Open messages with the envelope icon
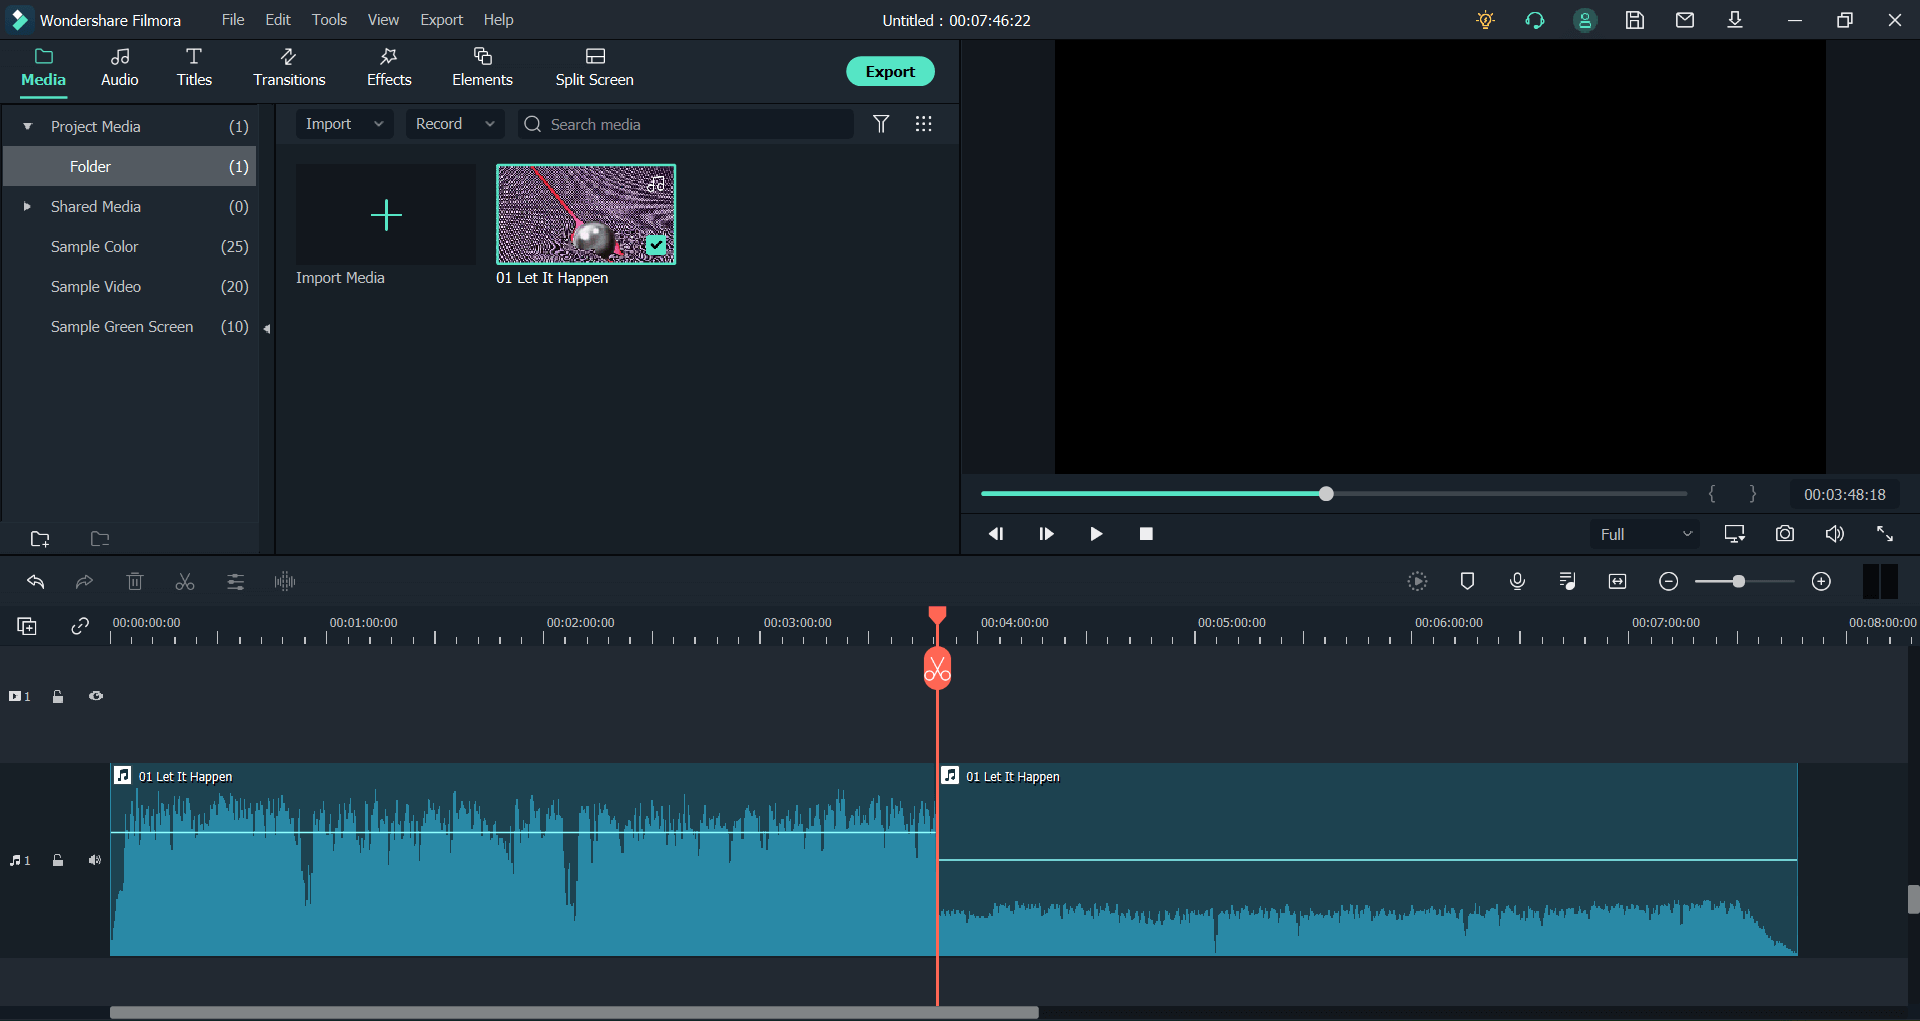This screenshot has width=1920, height=1021. pos(1685,20)
